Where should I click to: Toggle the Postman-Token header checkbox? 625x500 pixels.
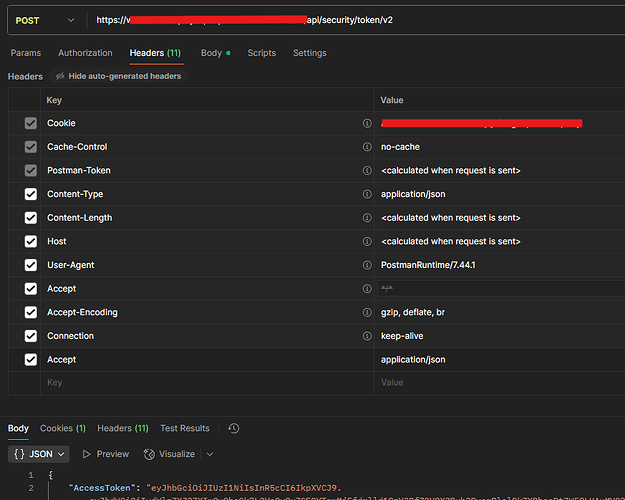[31, 171]
